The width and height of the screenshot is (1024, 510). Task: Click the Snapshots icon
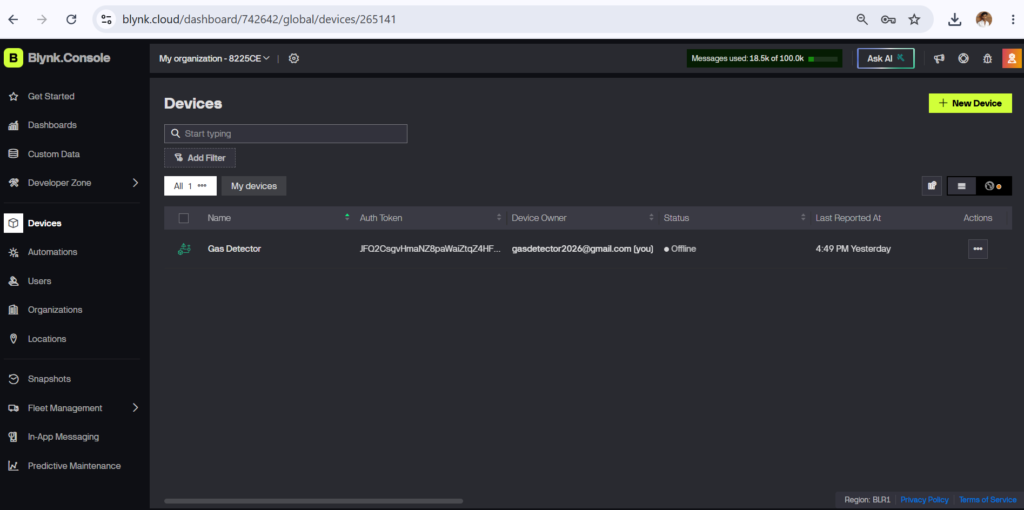tap(13, 379)
